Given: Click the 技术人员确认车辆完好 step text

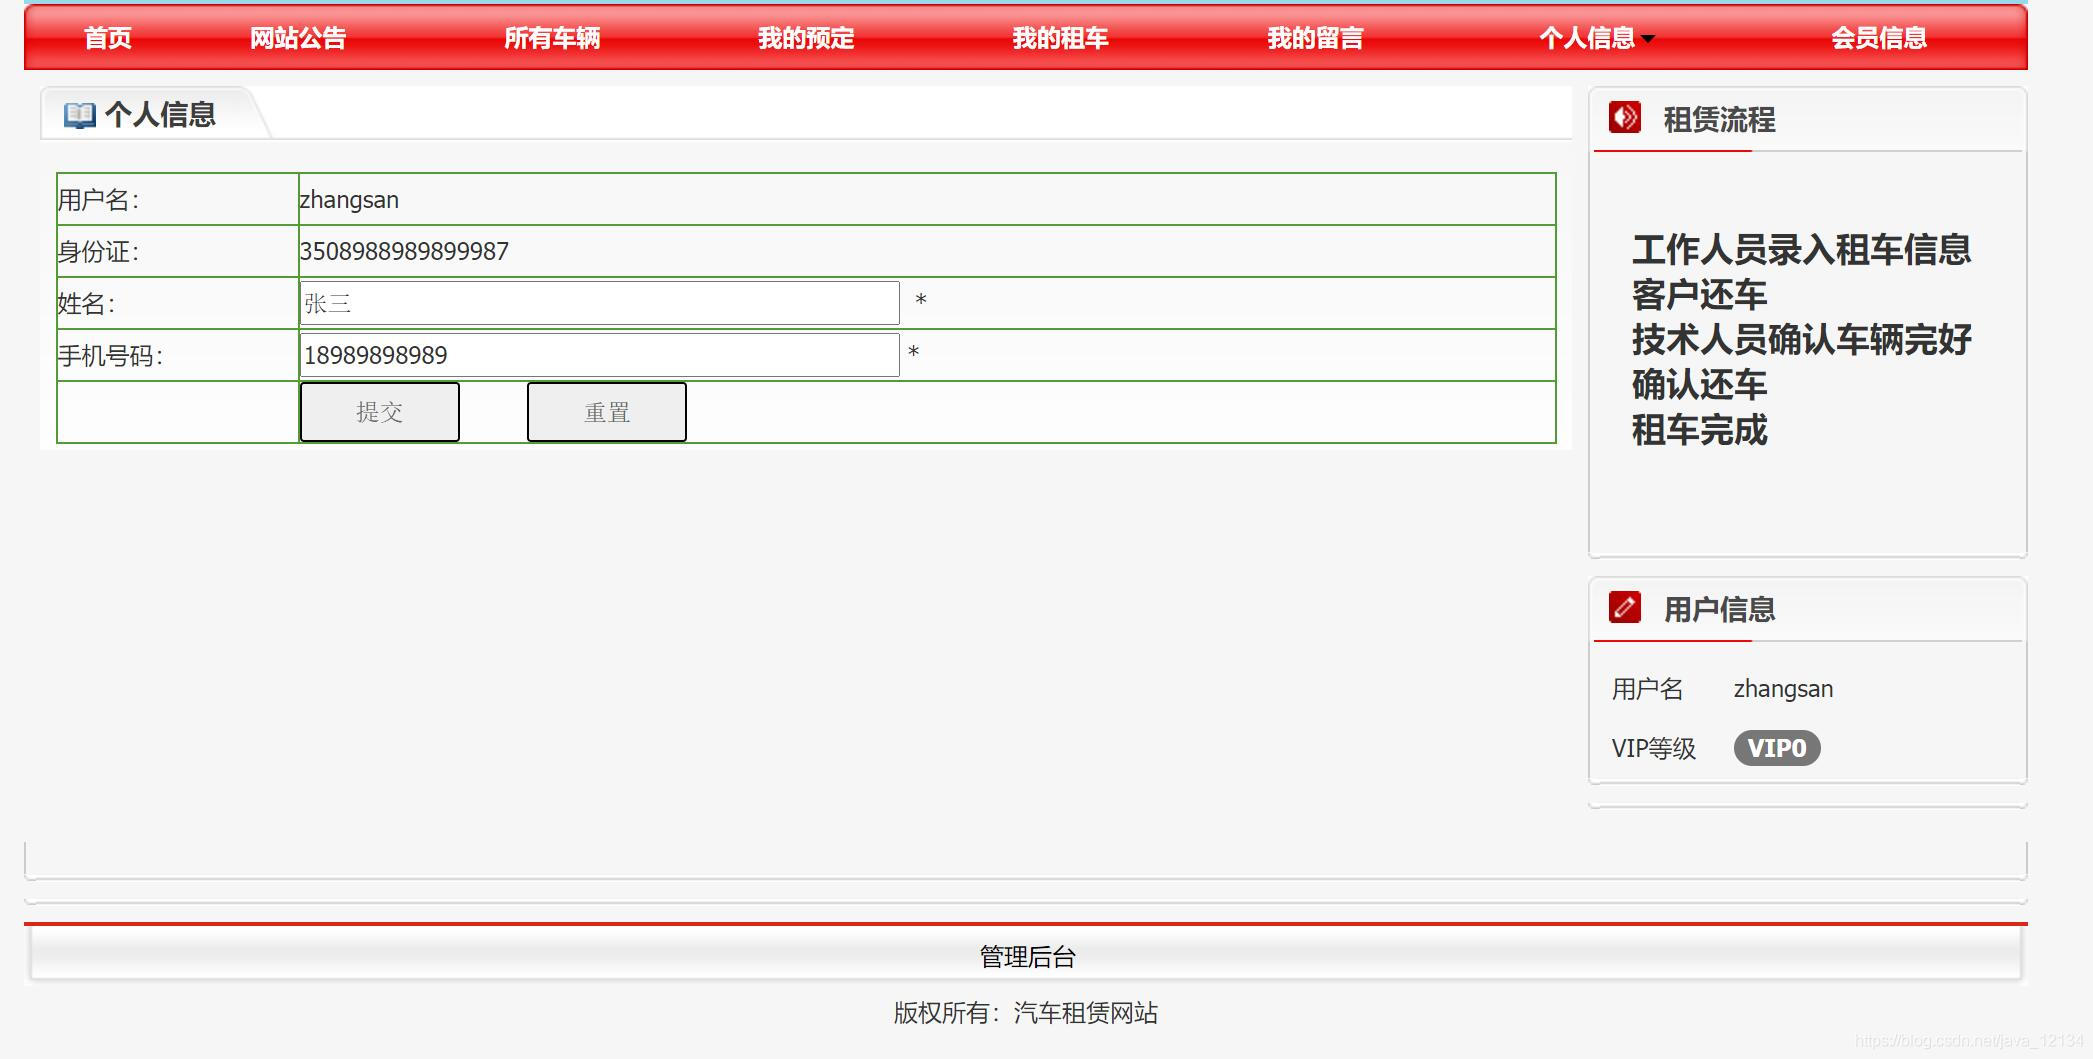Looking at the screenshot, I should 1801,339.
